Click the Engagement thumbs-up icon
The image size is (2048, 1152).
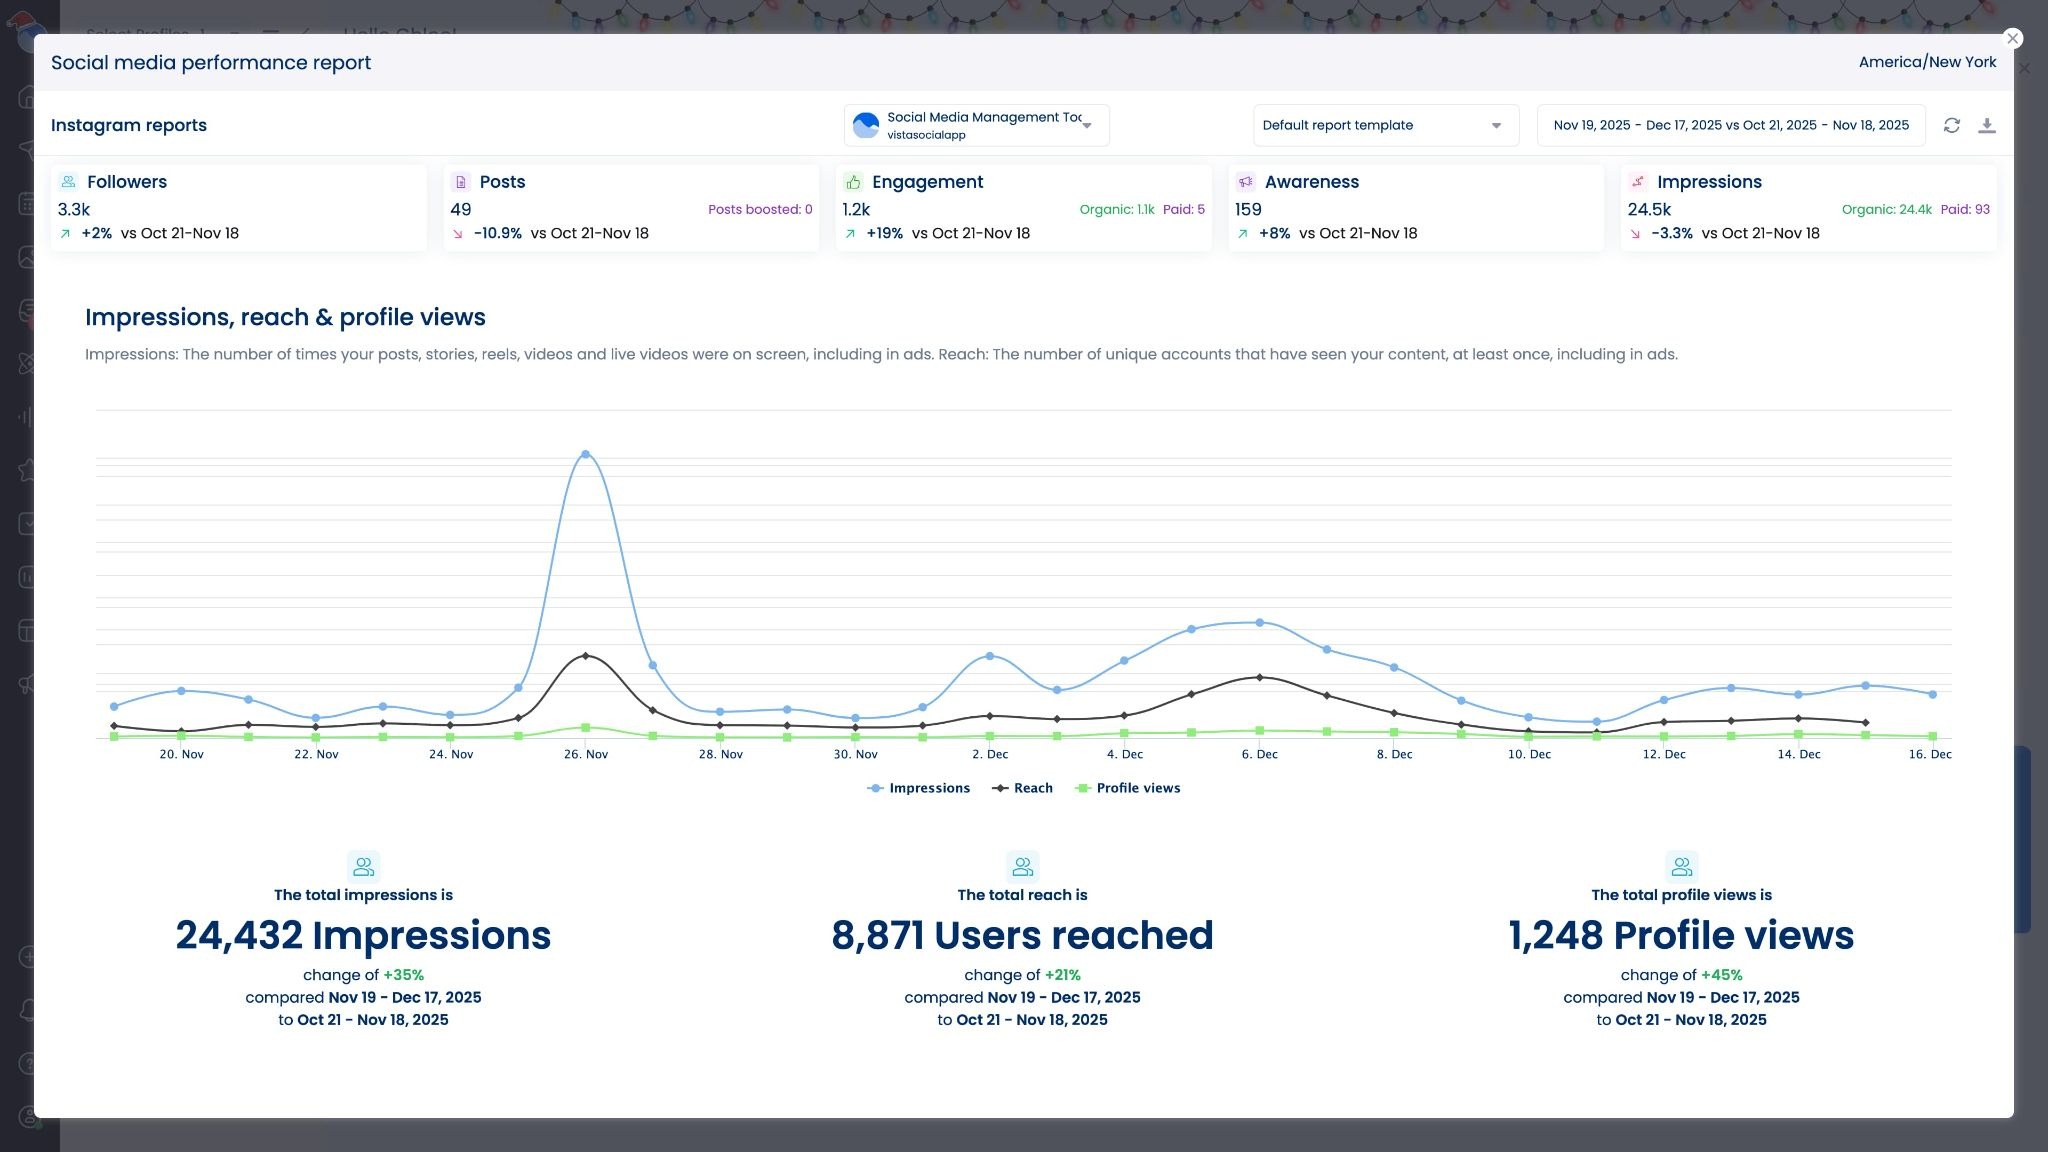853,181
